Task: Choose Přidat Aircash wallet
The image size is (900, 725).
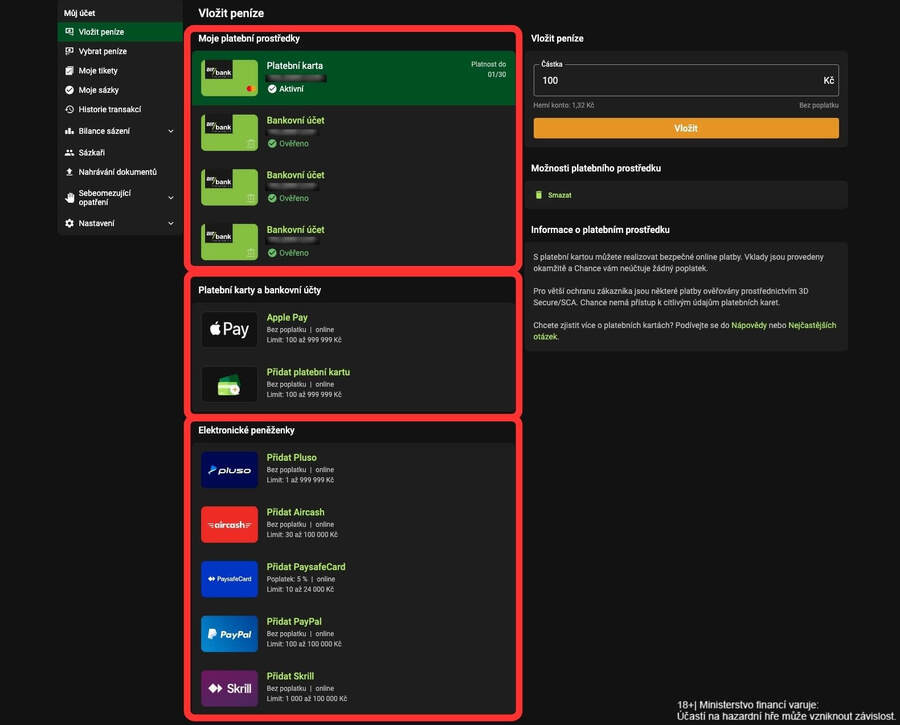Action: click(354, 524)
